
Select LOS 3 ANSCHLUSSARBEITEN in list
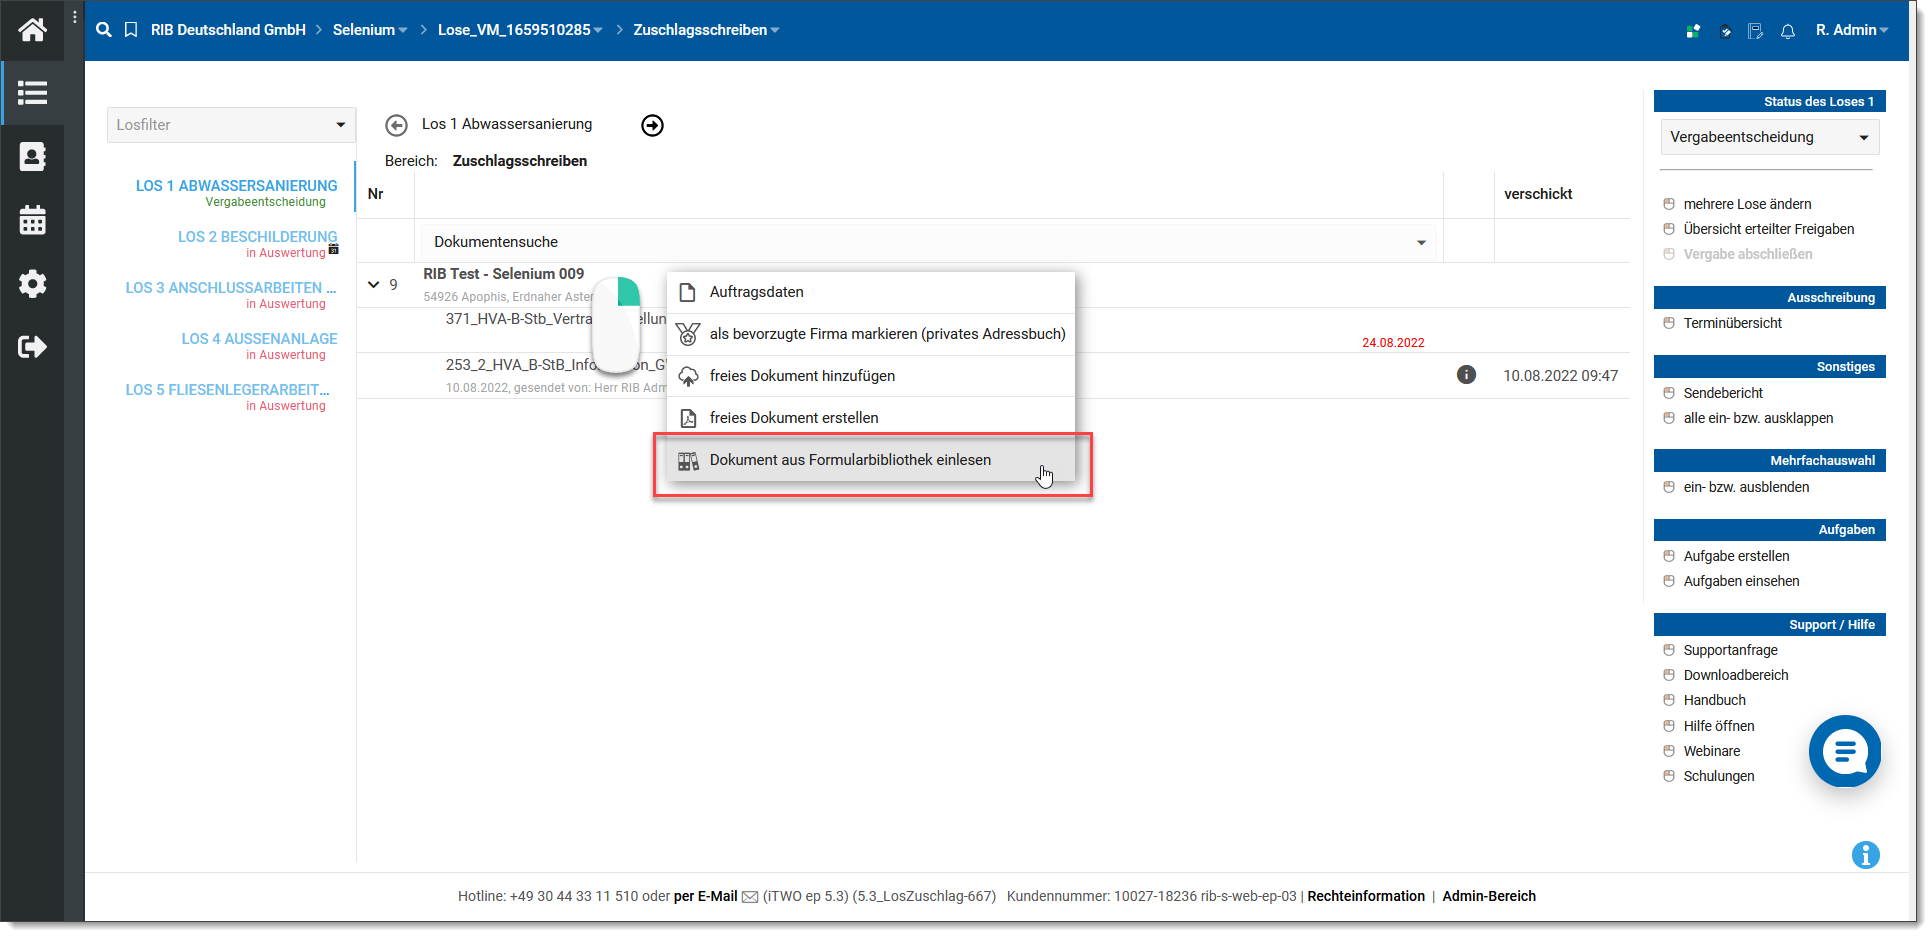230,288
